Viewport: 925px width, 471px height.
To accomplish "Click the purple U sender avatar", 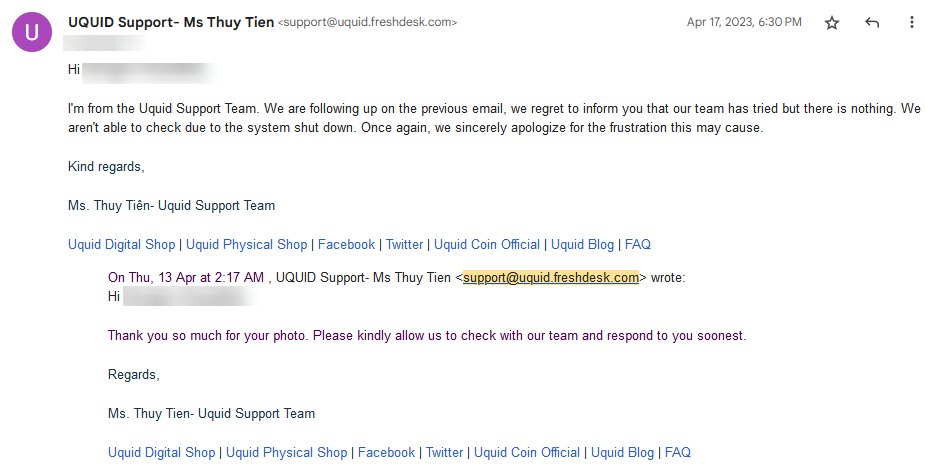I will pos(32,32).
